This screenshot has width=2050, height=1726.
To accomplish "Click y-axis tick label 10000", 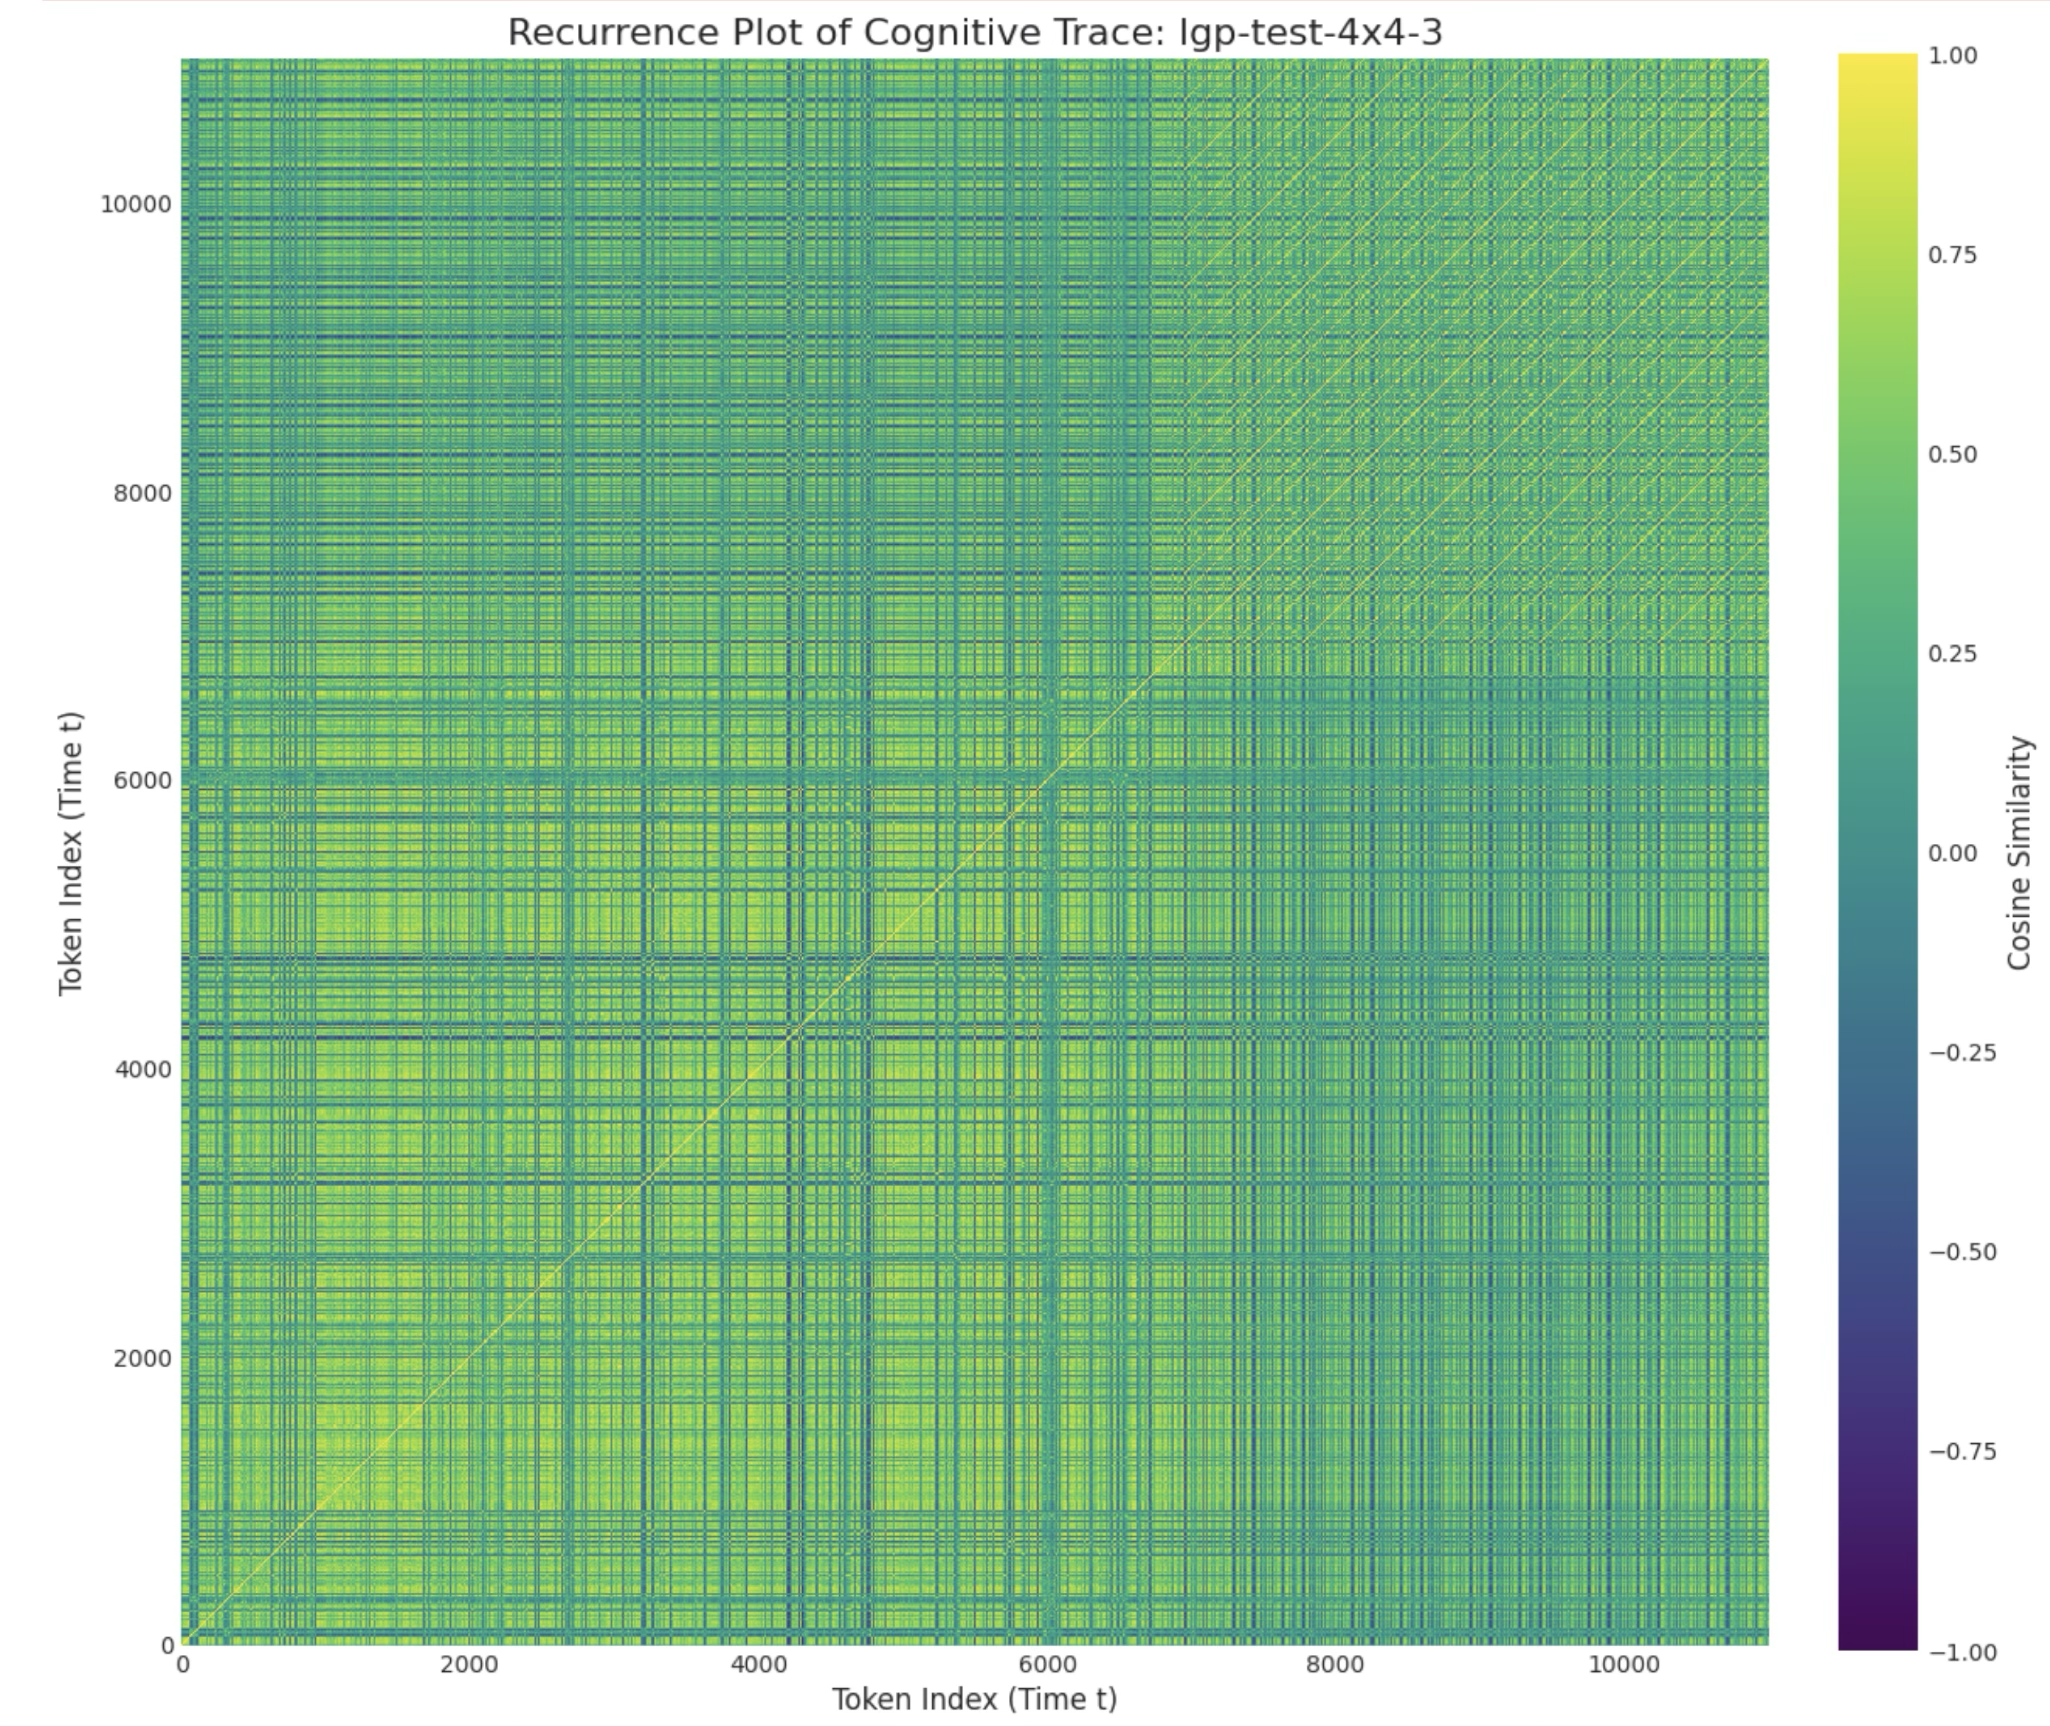I will point(136,205).
